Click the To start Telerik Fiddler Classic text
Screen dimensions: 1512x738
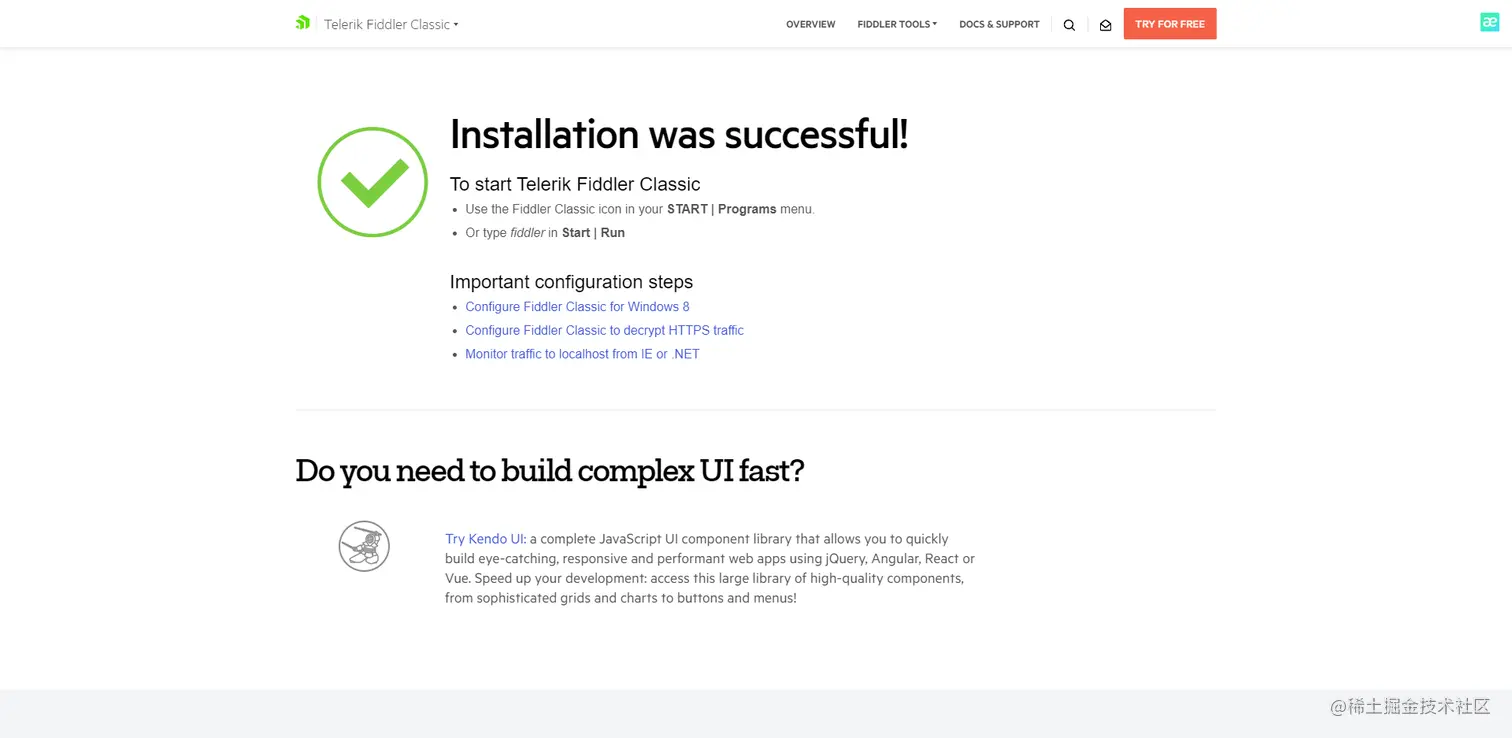point(575,184)
